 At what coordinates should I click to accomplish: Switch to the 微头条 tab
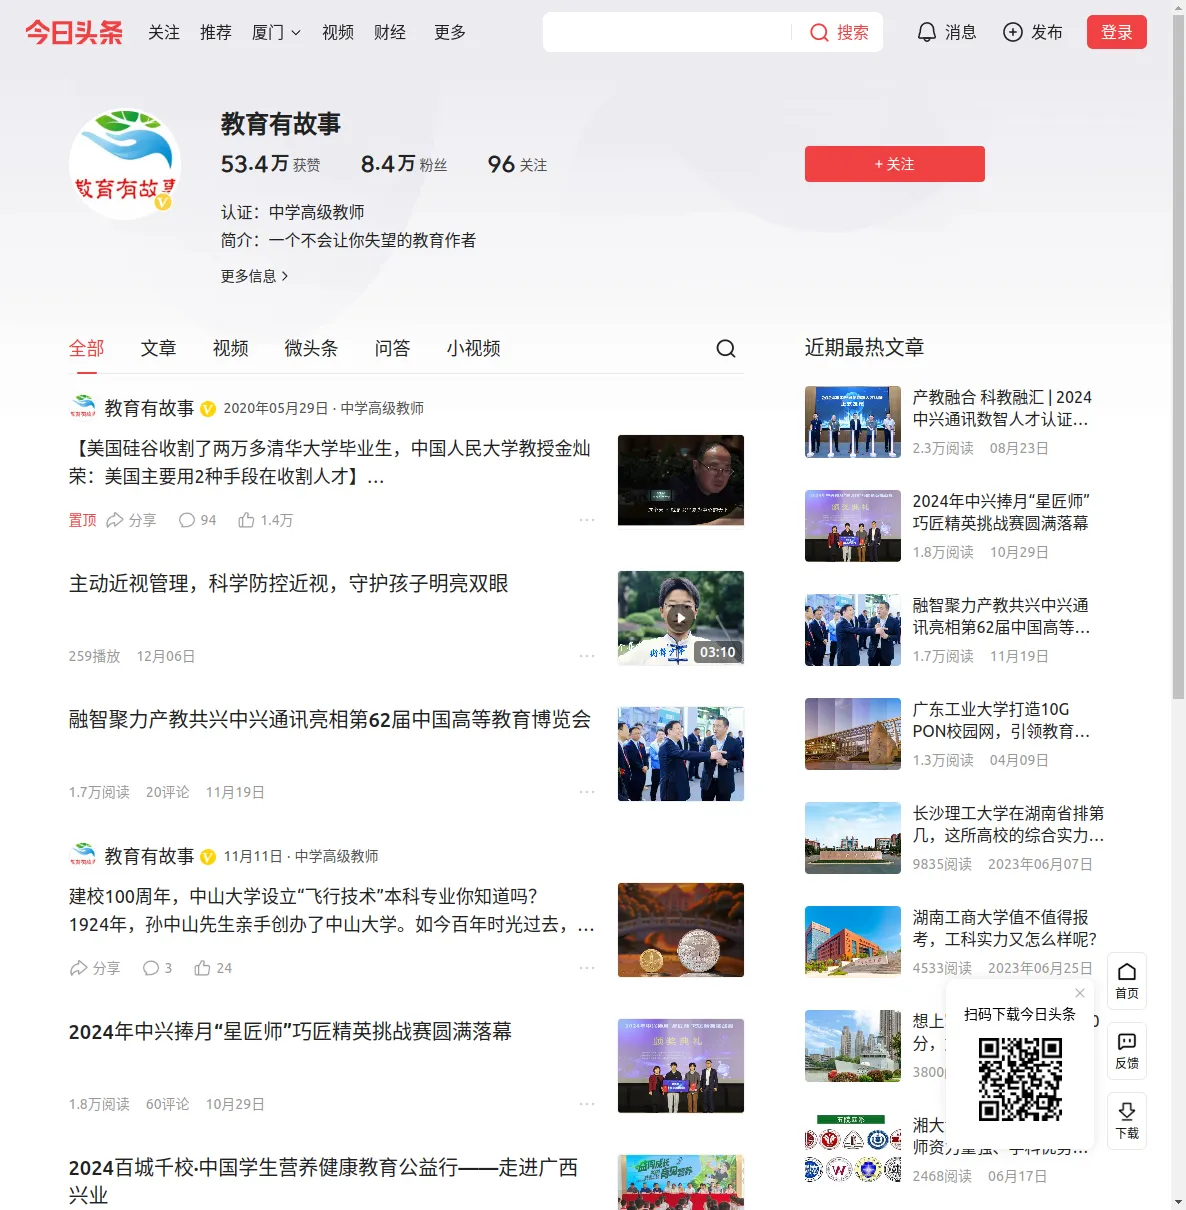pyautogui.click(x=312, y=348)
